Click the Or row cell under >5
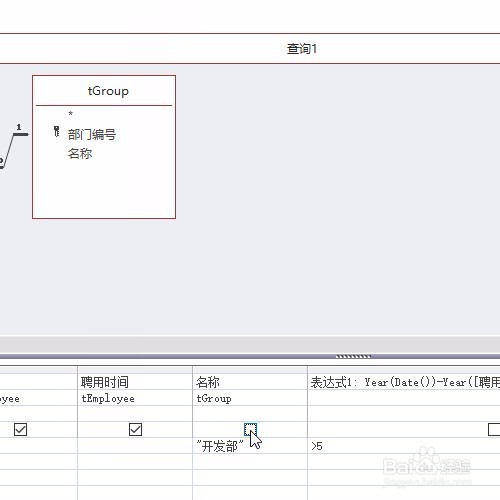This screenshot has height=500, width=500. [x=404, y=462]
